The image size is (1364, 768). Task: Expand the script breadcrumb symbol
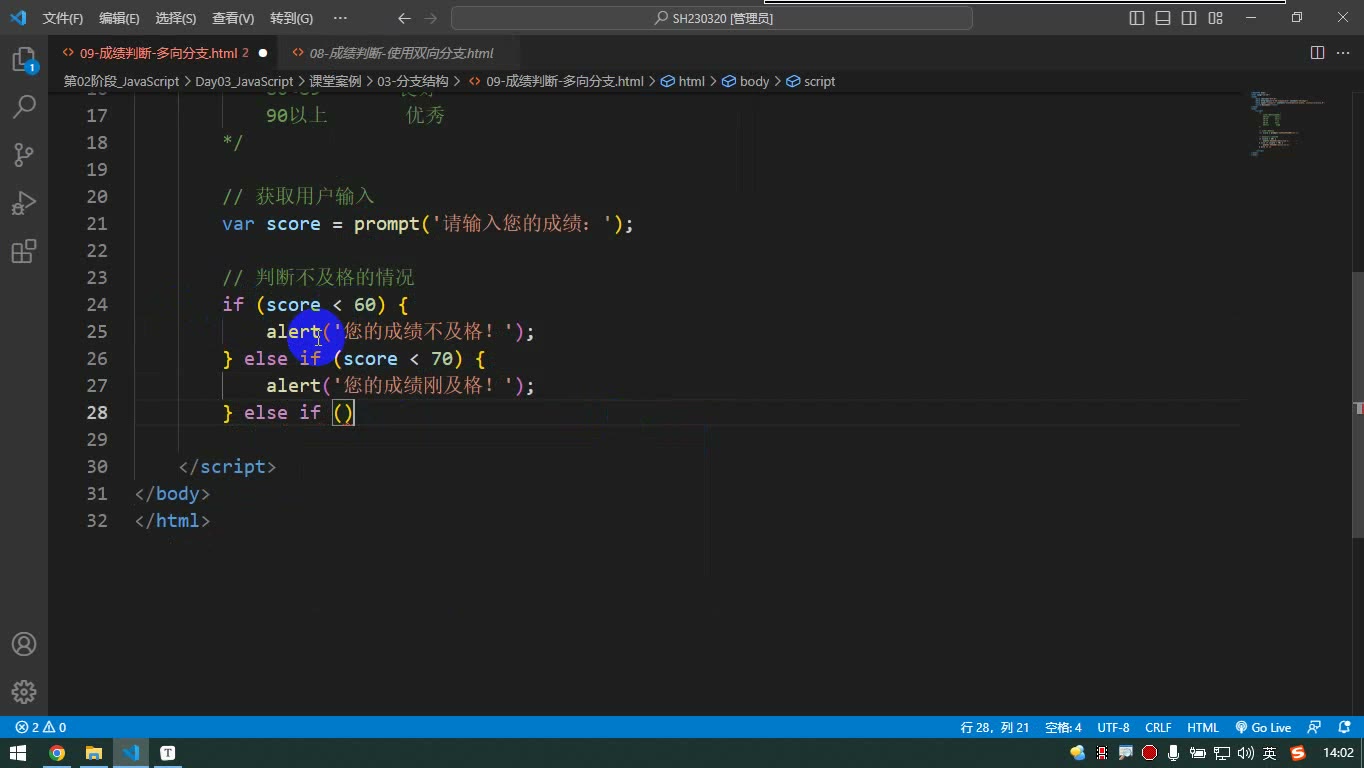click(x=811, y=82)
